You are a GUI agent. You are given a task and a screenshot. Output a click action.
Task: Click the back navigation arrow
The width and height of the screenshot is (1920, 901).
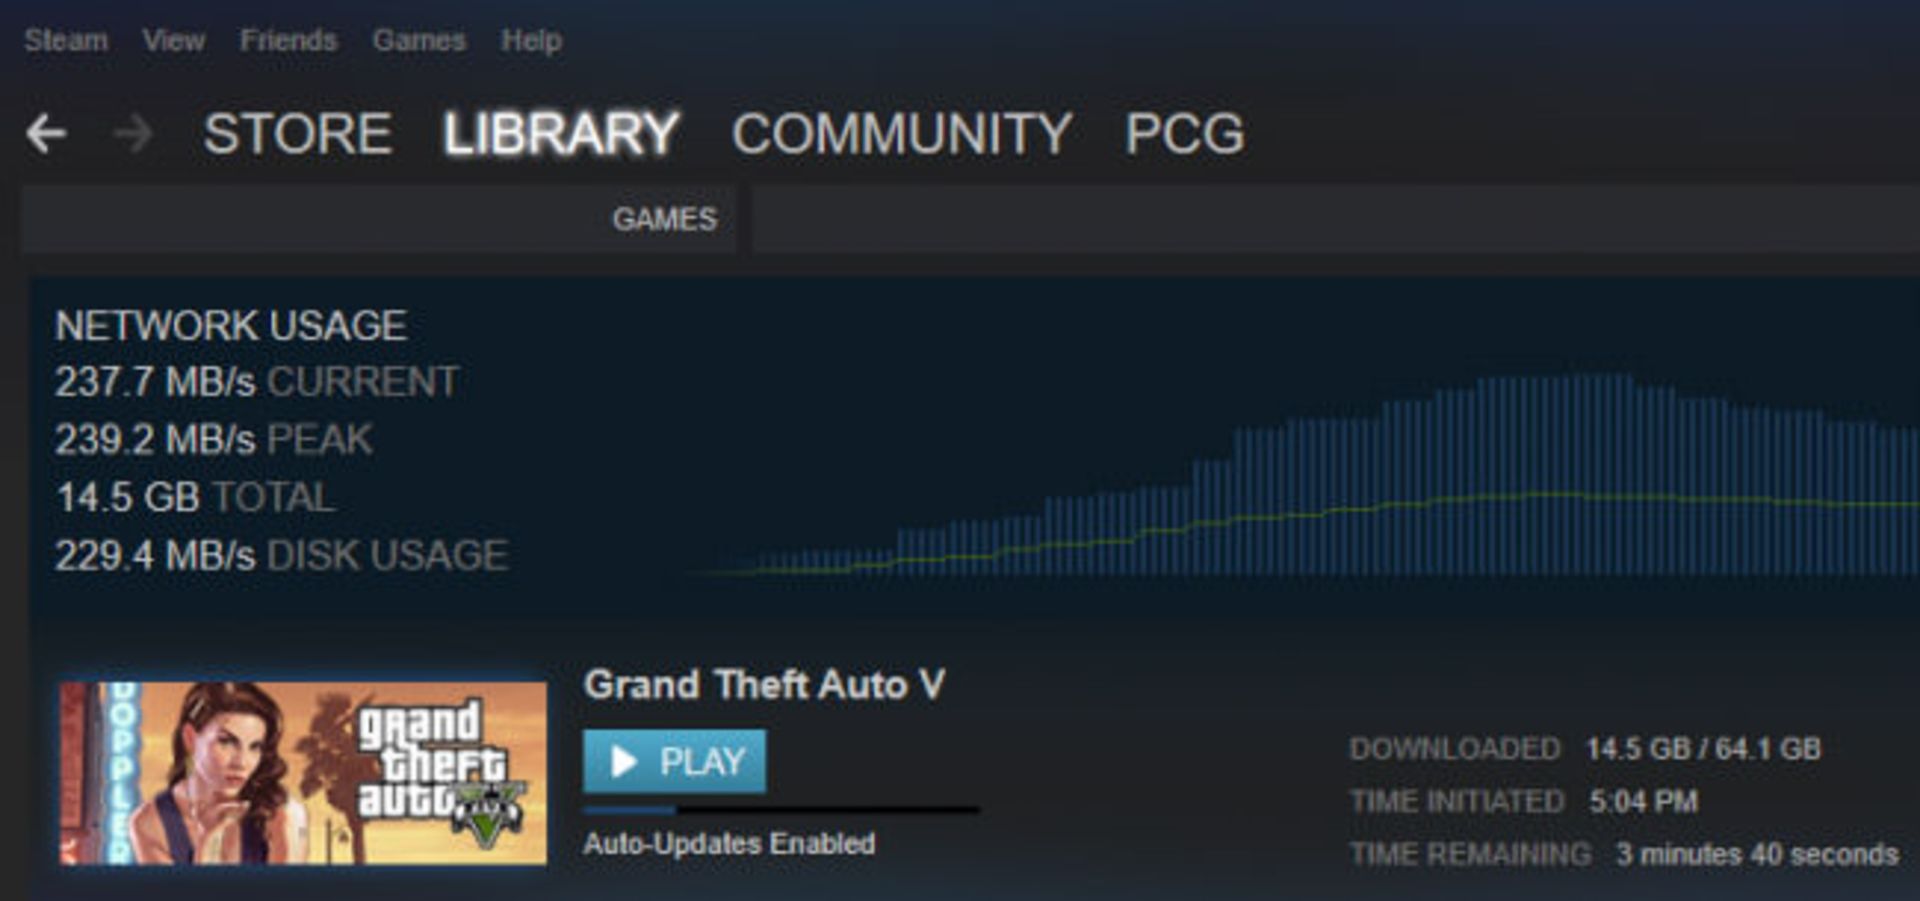pos(46,133)
